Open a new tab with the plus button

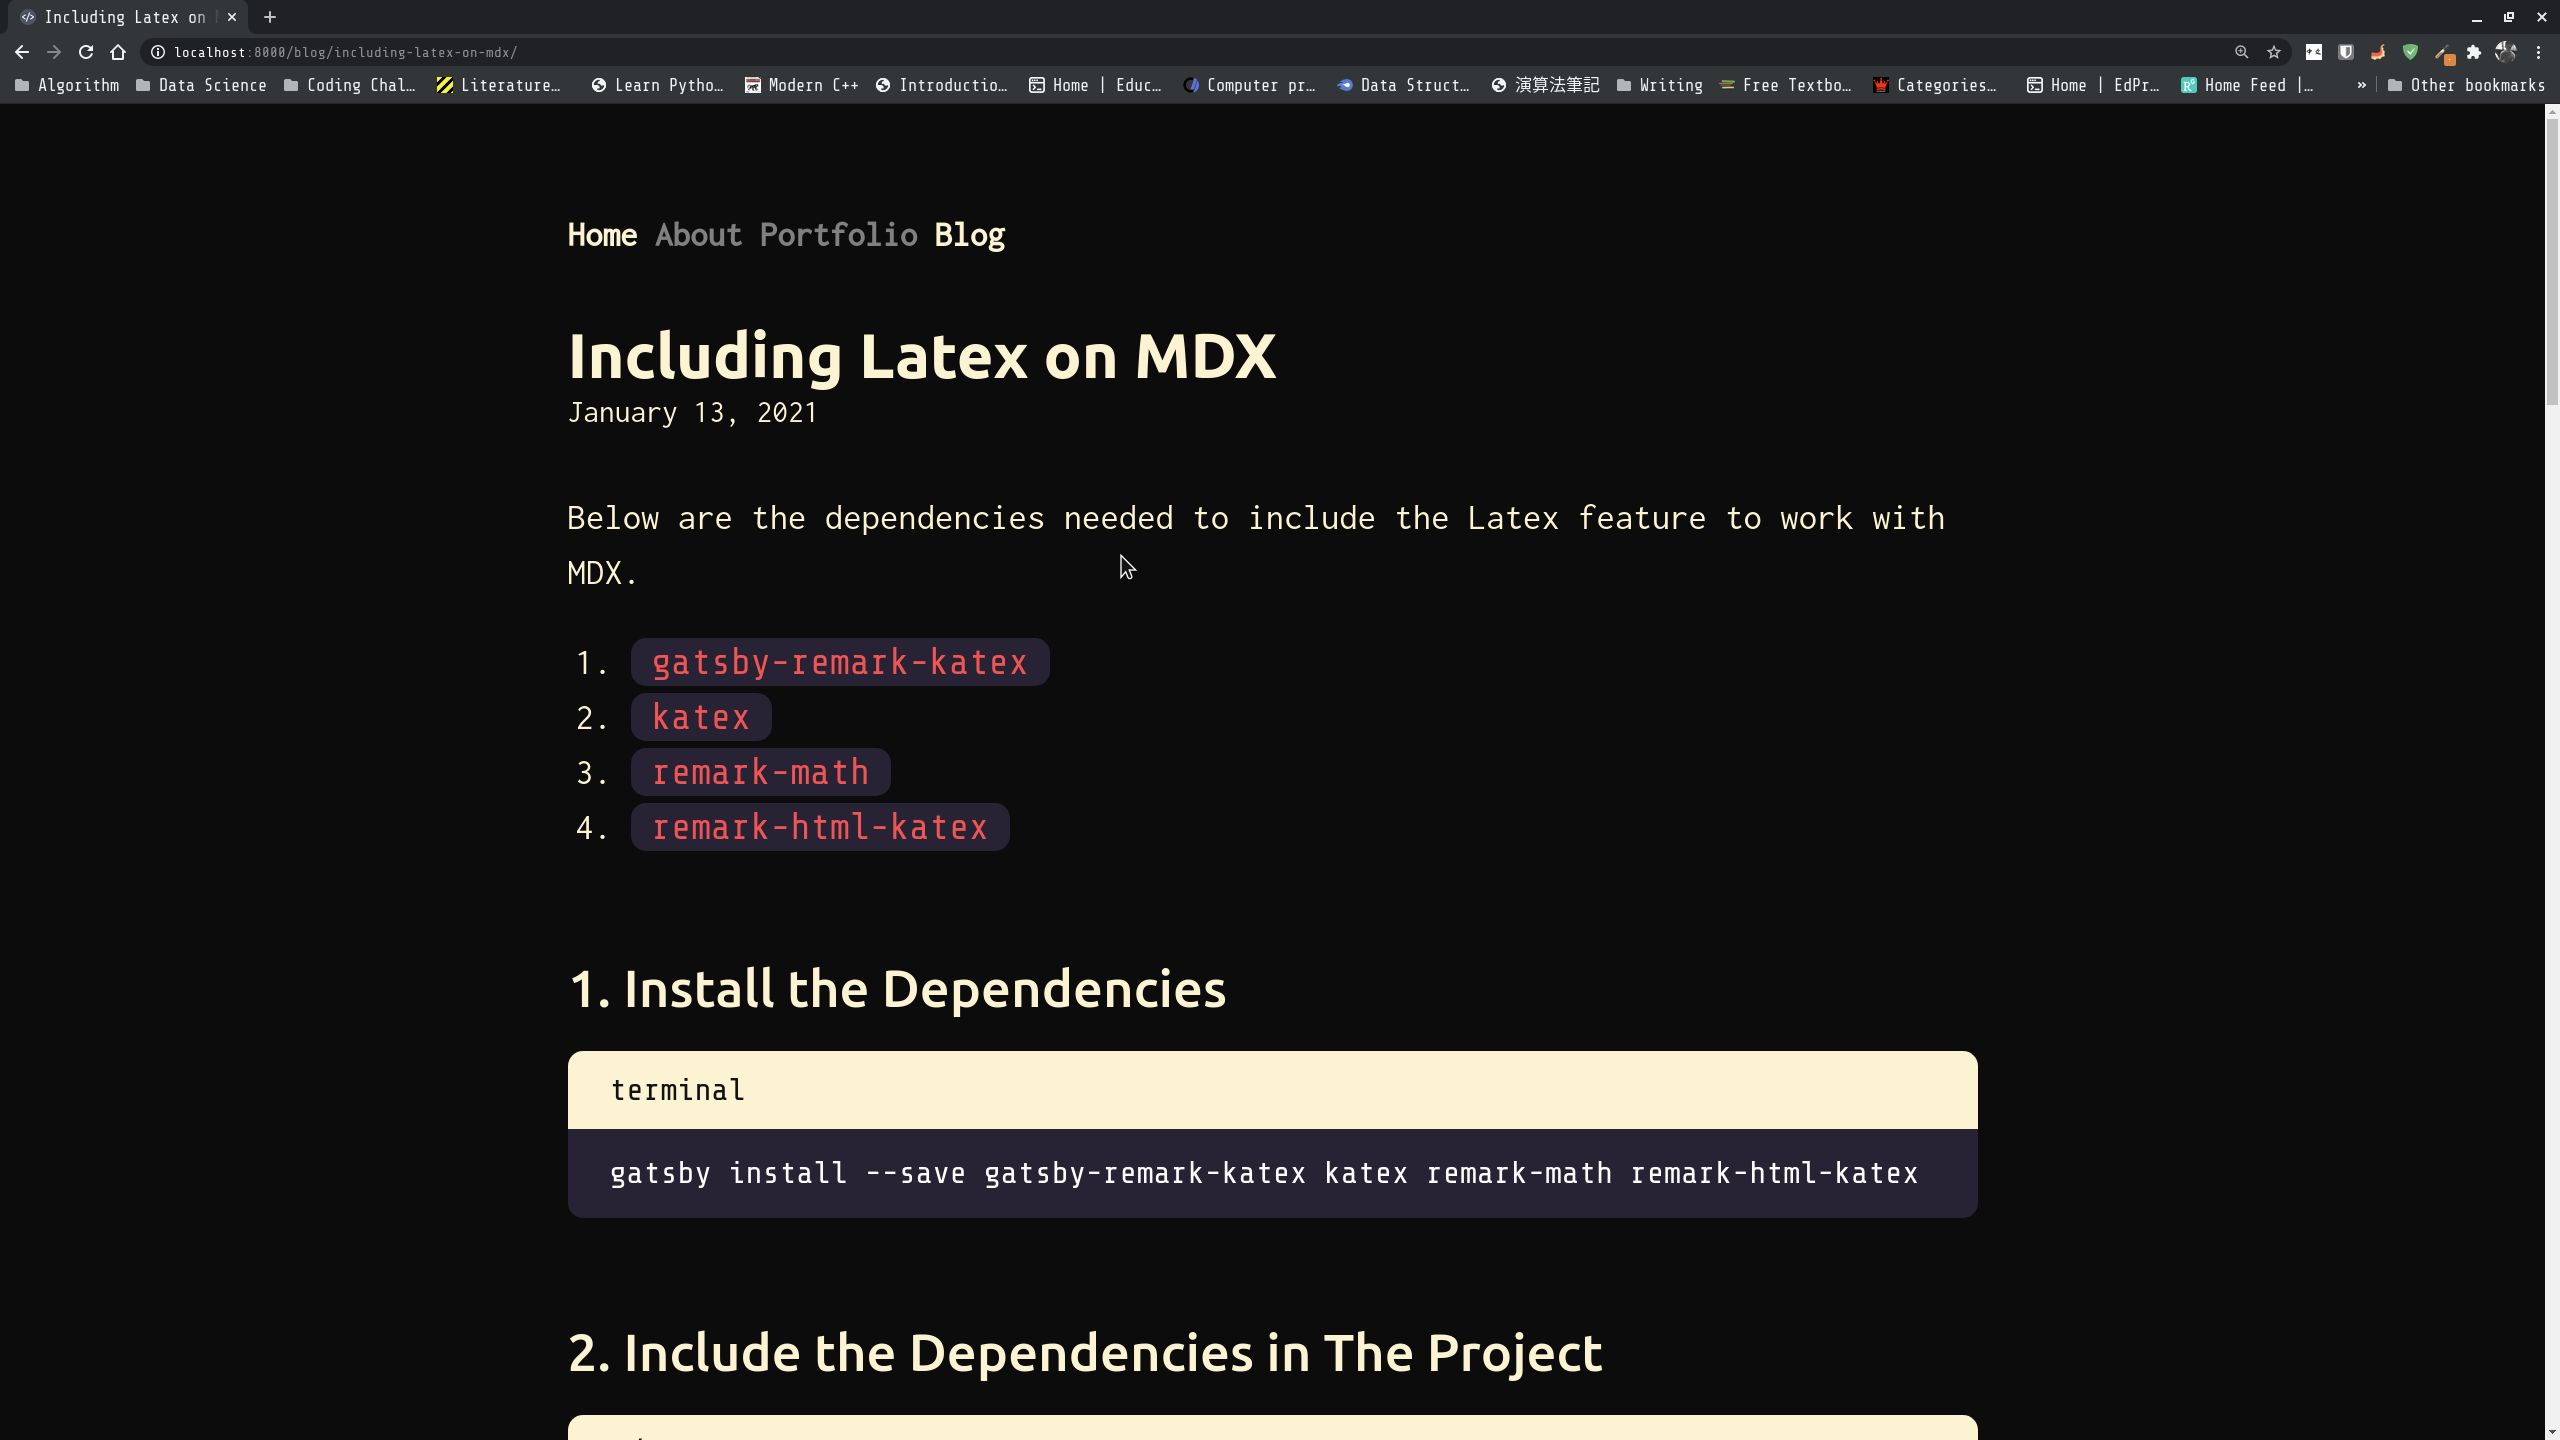(x=270, y=17)
